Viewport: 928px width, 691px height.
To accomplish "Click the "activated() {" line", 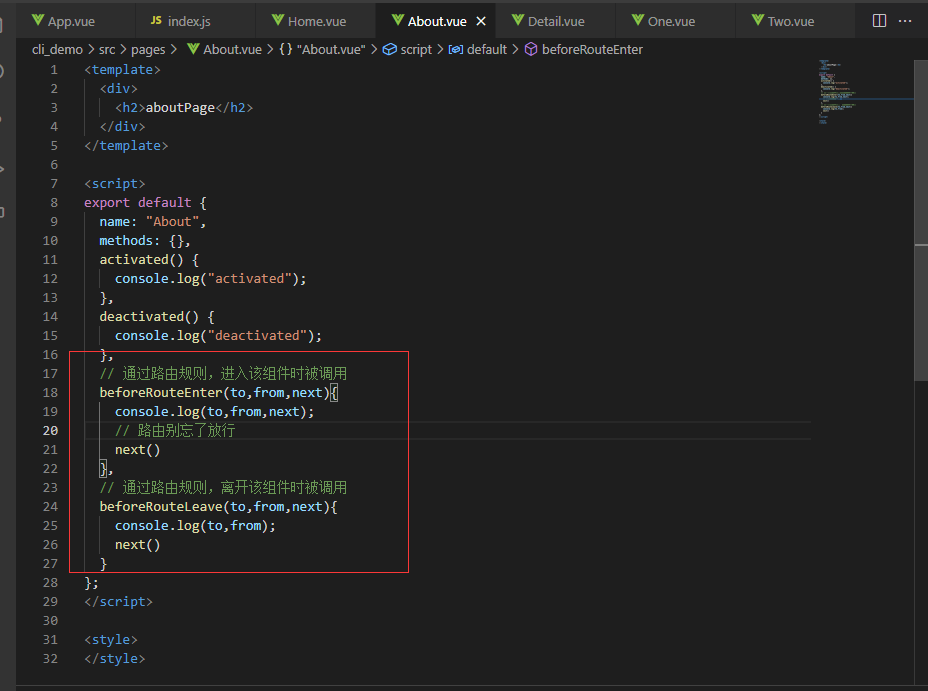I will click(x=149, y=260).
